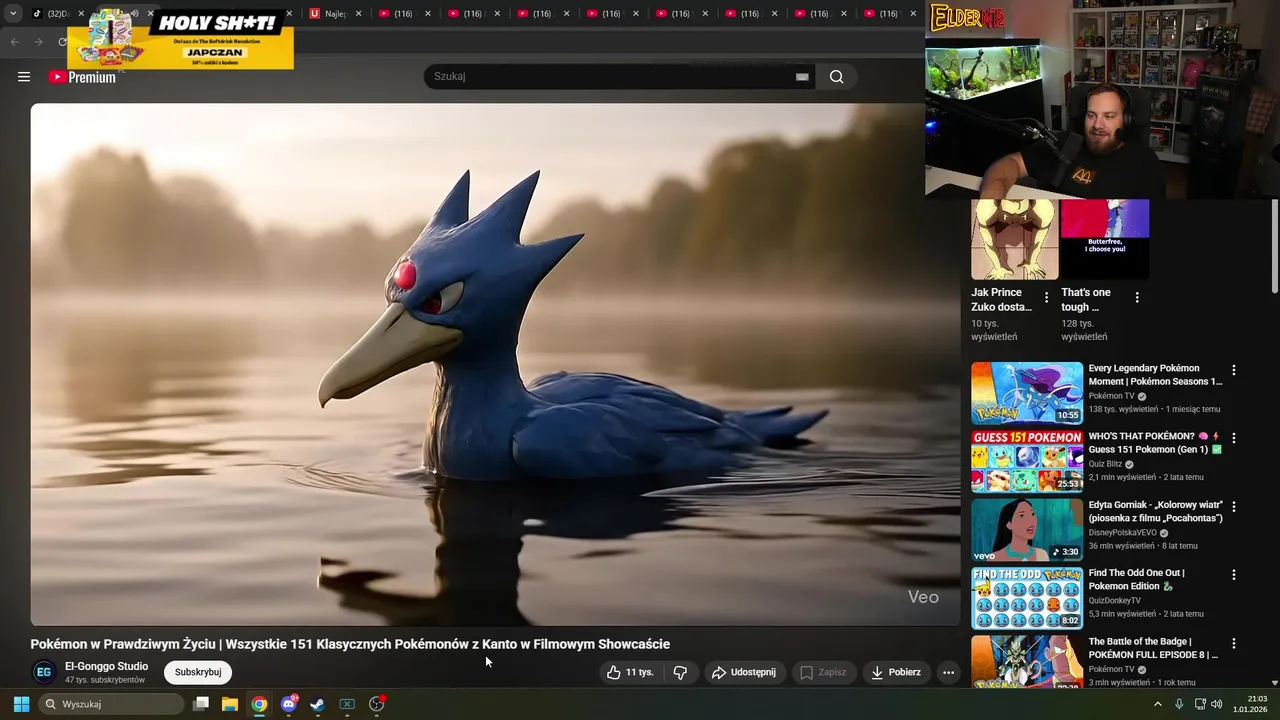
Task: Open QuizDonkeyTV channel link
Action: click(x=1114, y=601)
